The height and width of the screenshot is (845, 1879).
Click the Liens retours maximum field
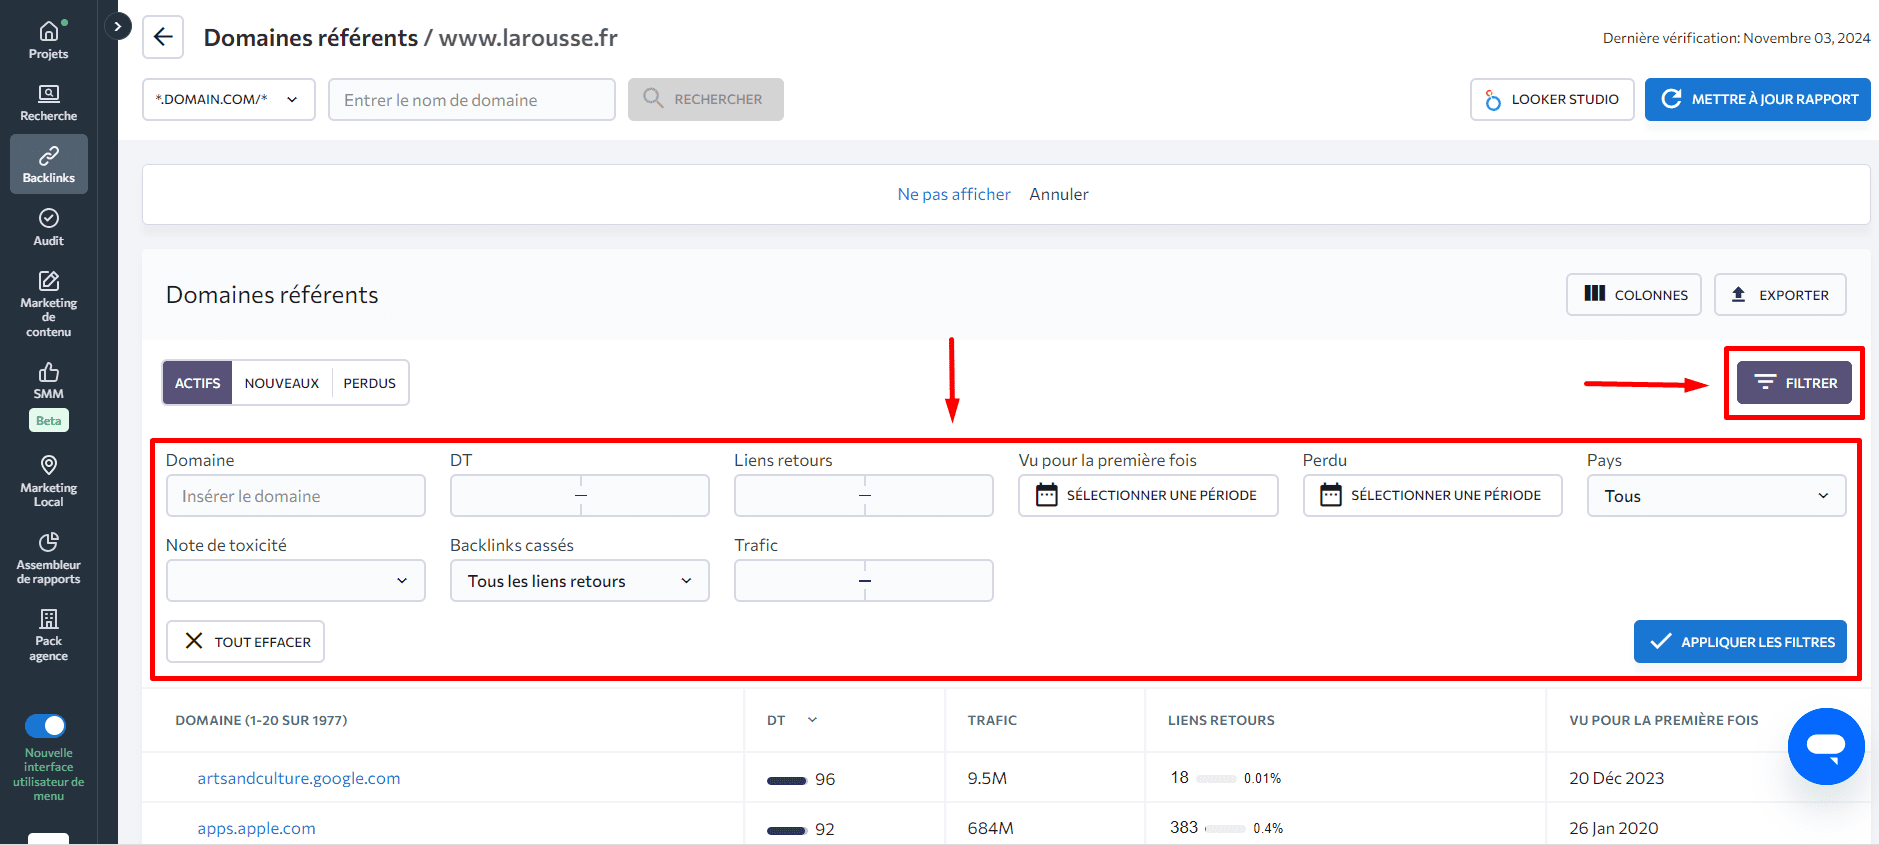pyautogui.click(x=930, y=496)
